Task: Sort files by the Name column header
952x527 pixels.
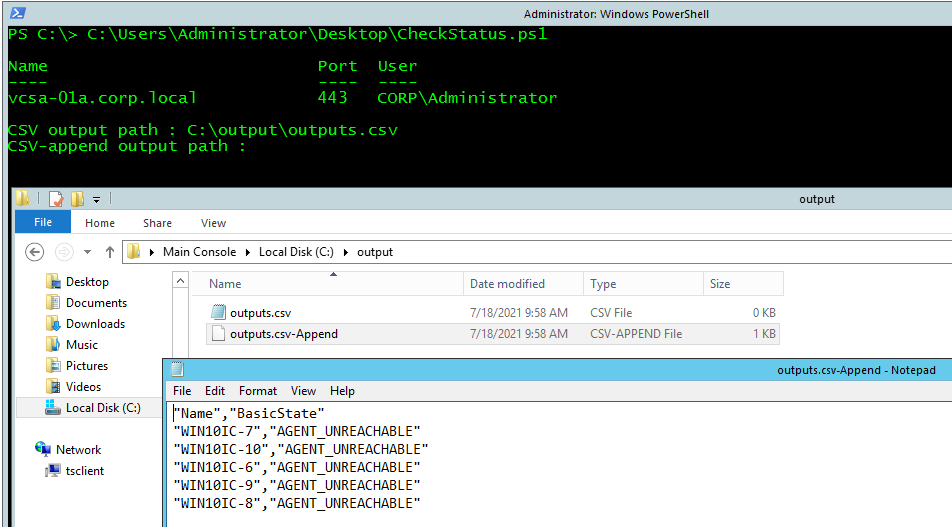Action: click(327, 284)
